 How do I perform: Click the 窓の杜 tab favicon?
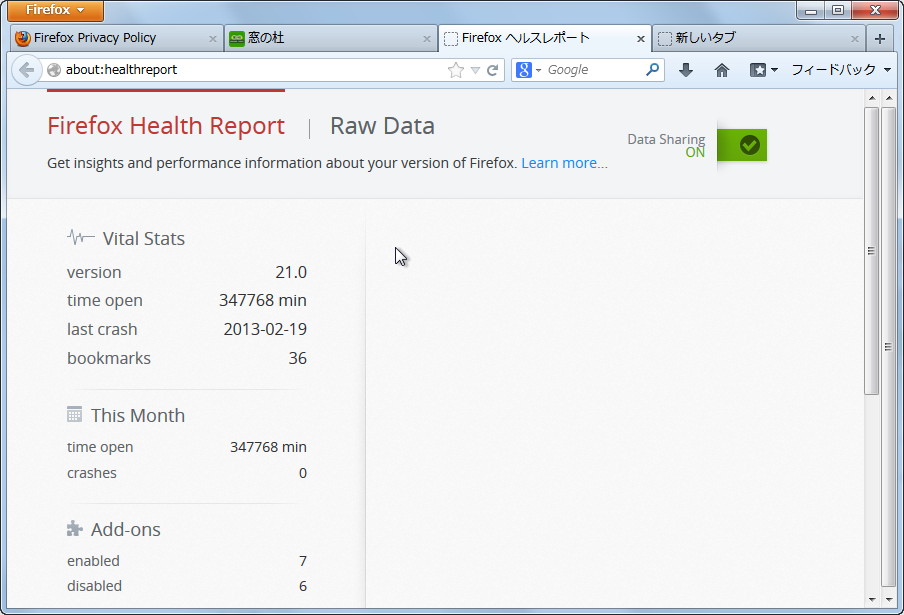pyautogui.click(x=236, y=38)
